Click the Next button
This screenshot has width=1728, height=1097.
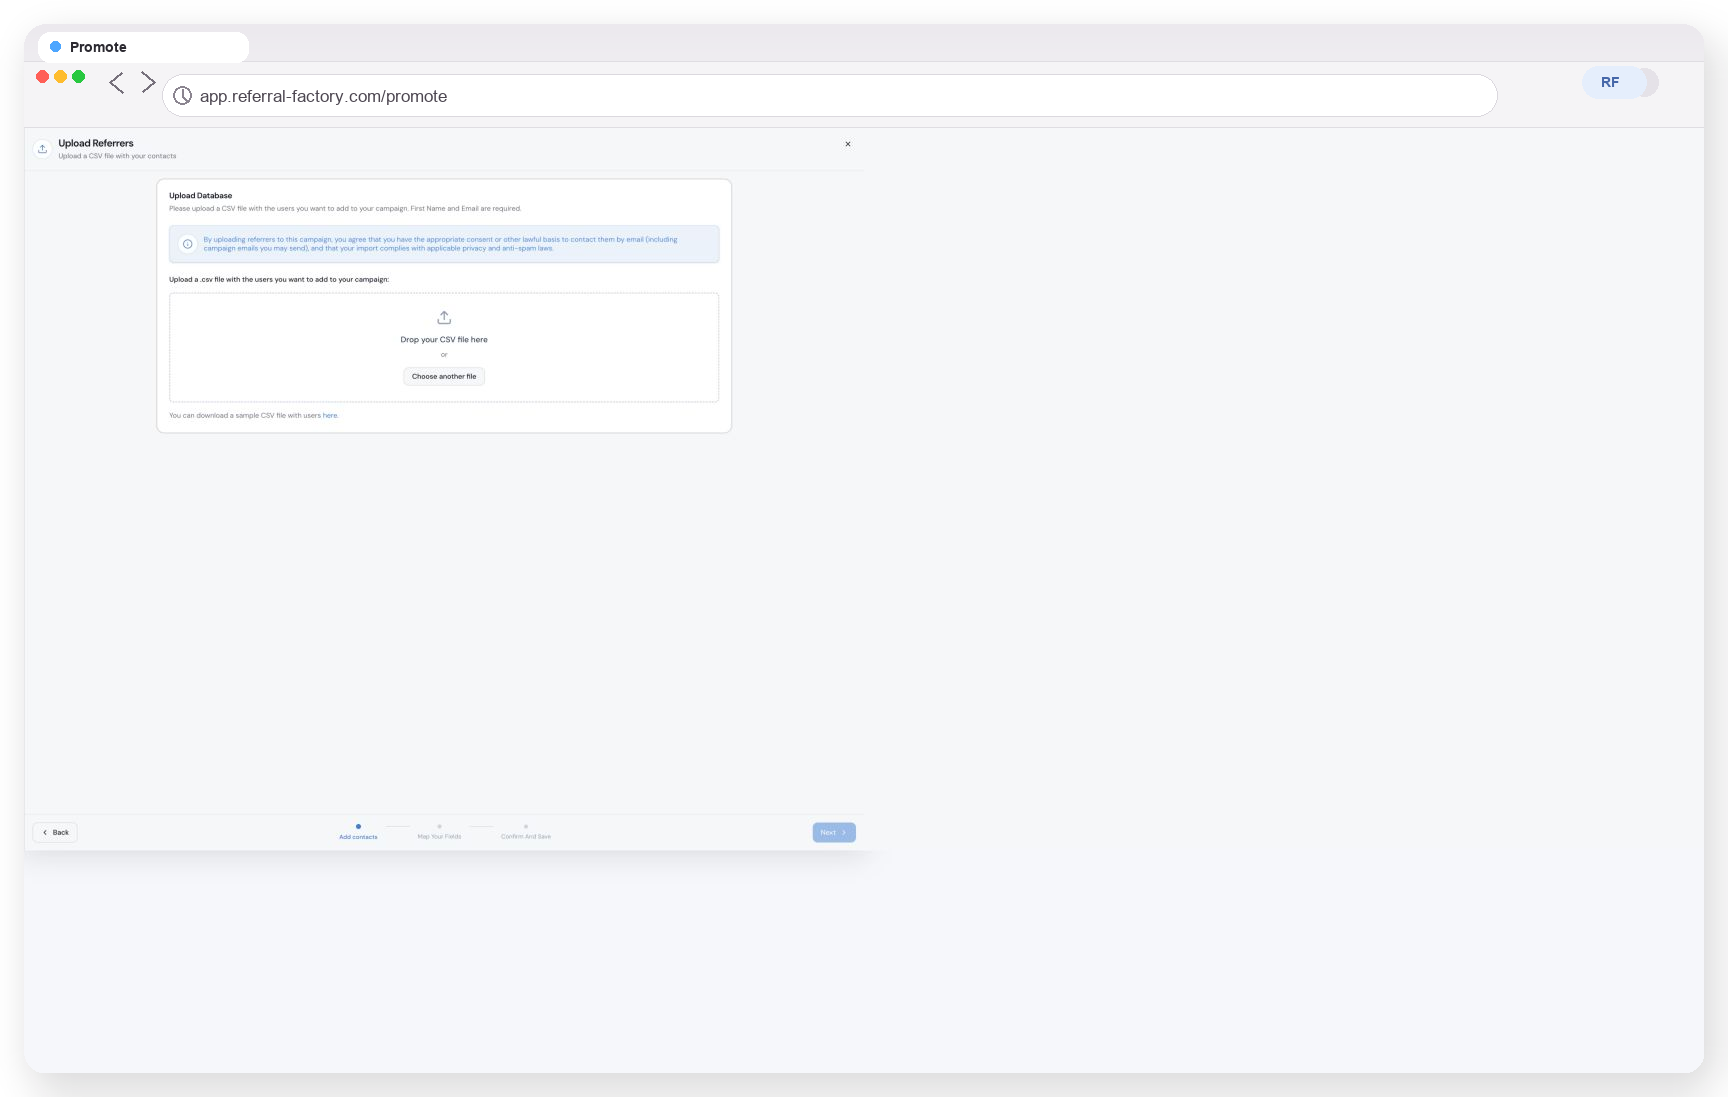834,832
